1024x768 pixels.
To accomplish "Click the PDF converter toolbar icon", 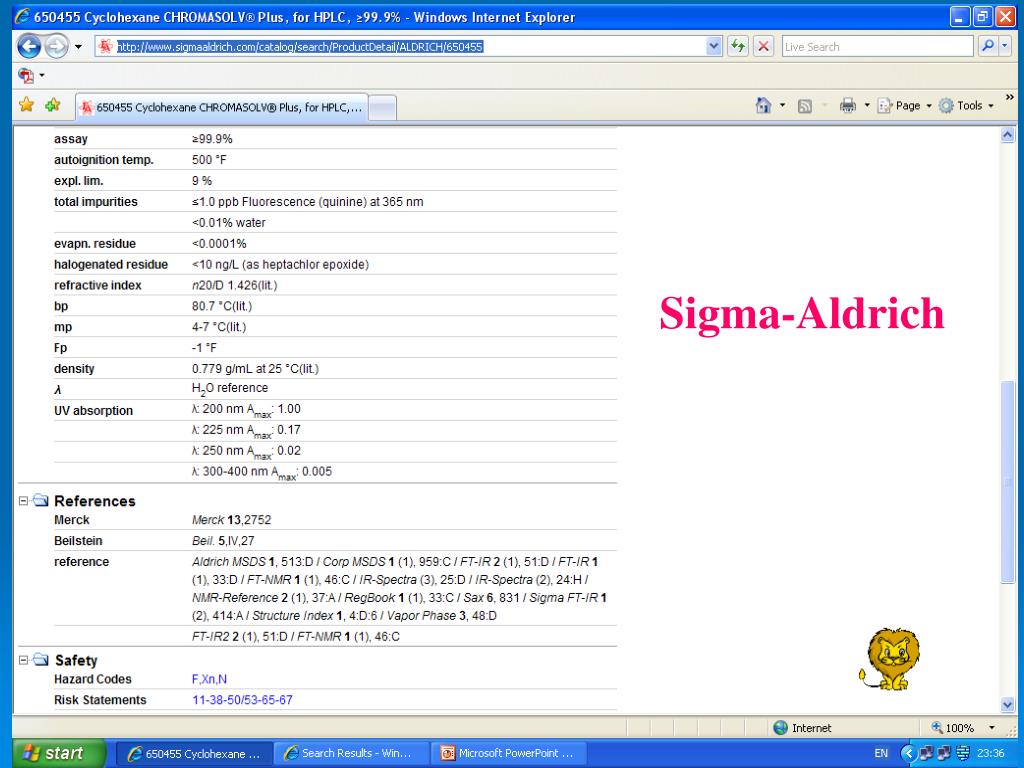I will point(26,76).
